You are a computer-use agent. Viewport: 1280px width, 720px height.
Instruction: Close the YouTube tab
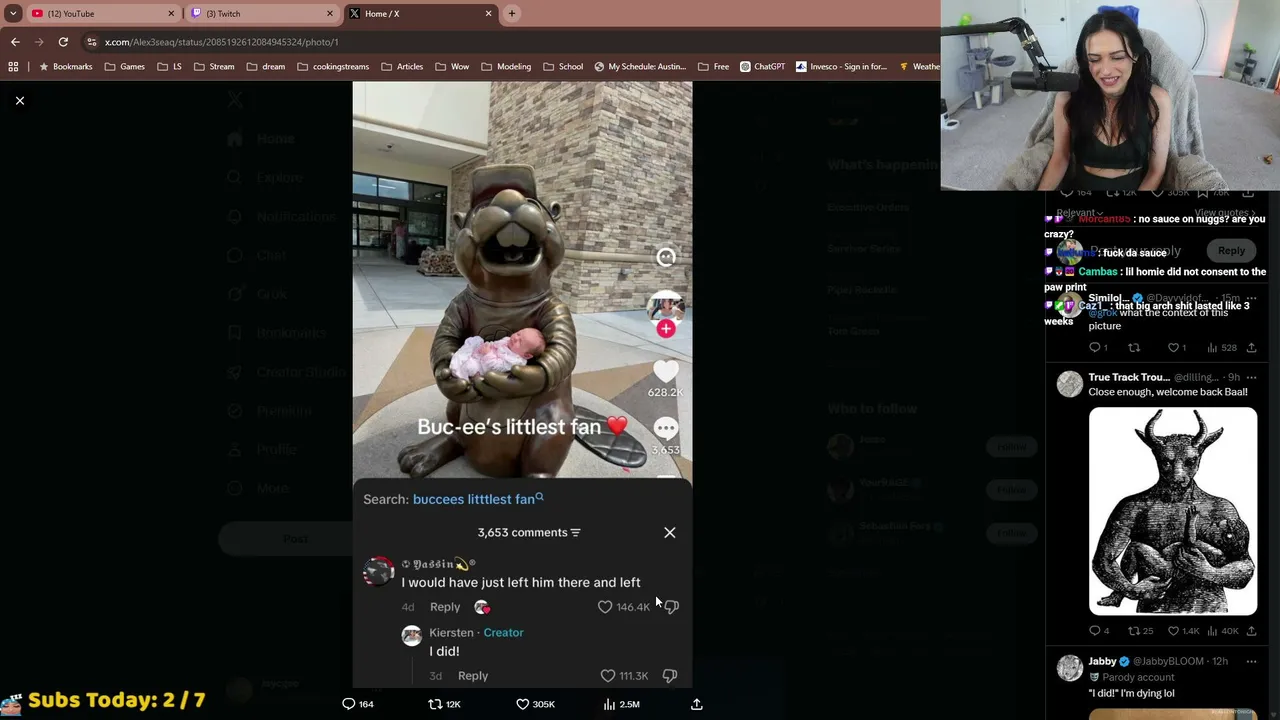(x=171, y=13)
